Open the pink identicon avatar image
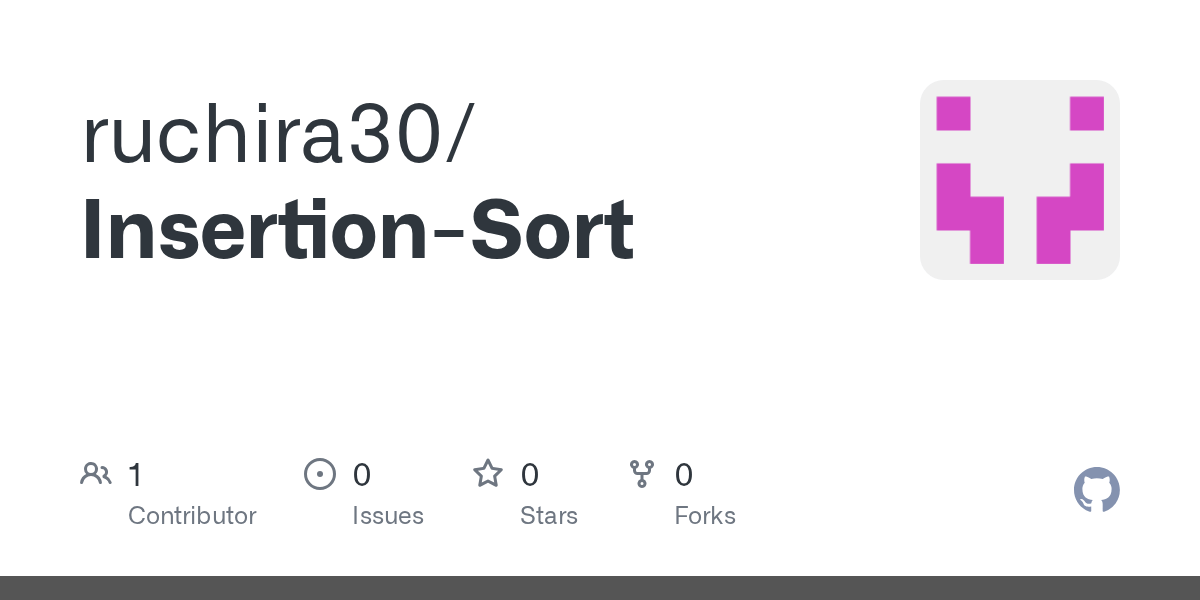Image resolution: width=1200 pixels, height=600 pixels. pos(1019,180)
